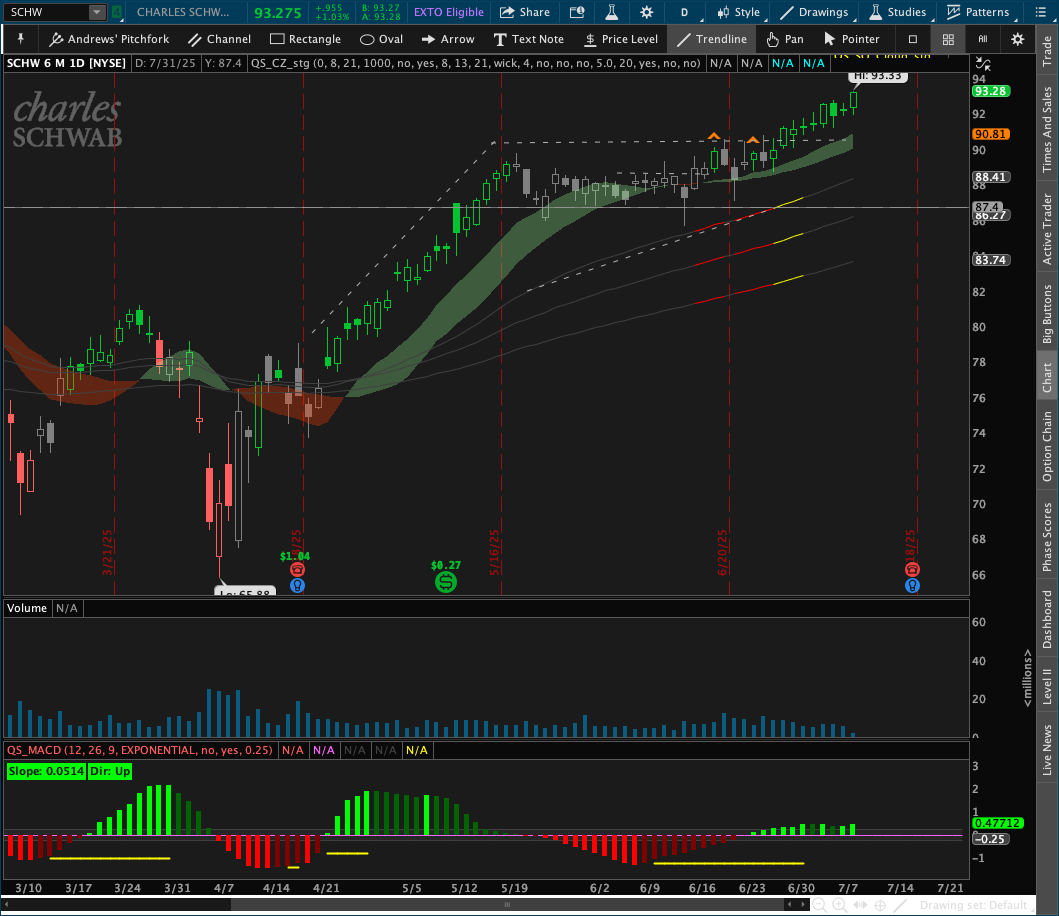Open the Option Chain sidebar tab
The image size is (1059, 916).
[1048, 447]
